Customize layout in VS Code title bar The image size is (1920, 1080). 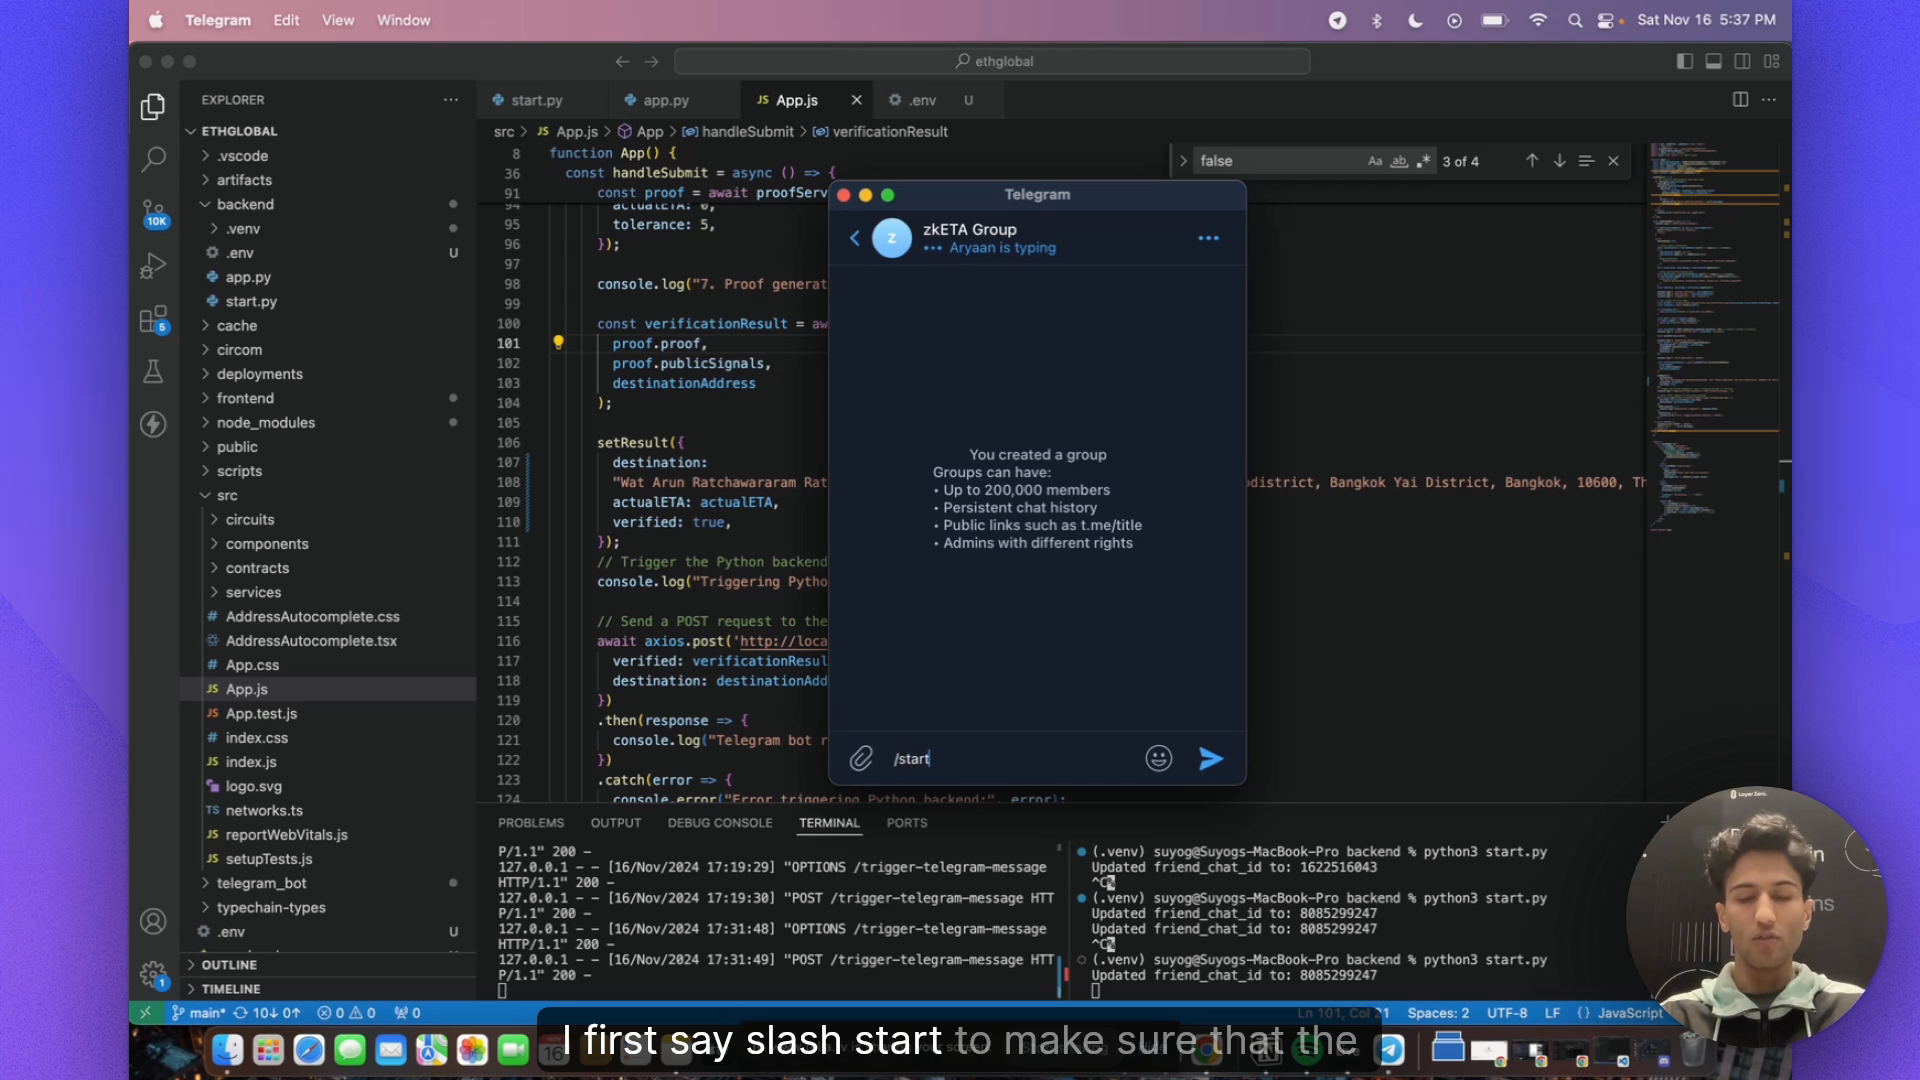tap(1772, 62)
